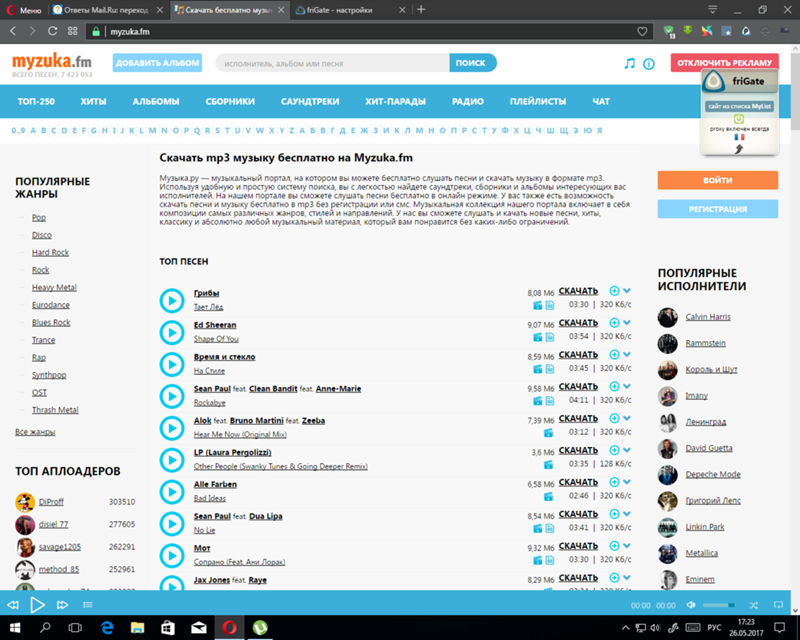Open video clip icon for Тает Лёд
This screenshot has width=800, height=640.
[x=538, y=305]
